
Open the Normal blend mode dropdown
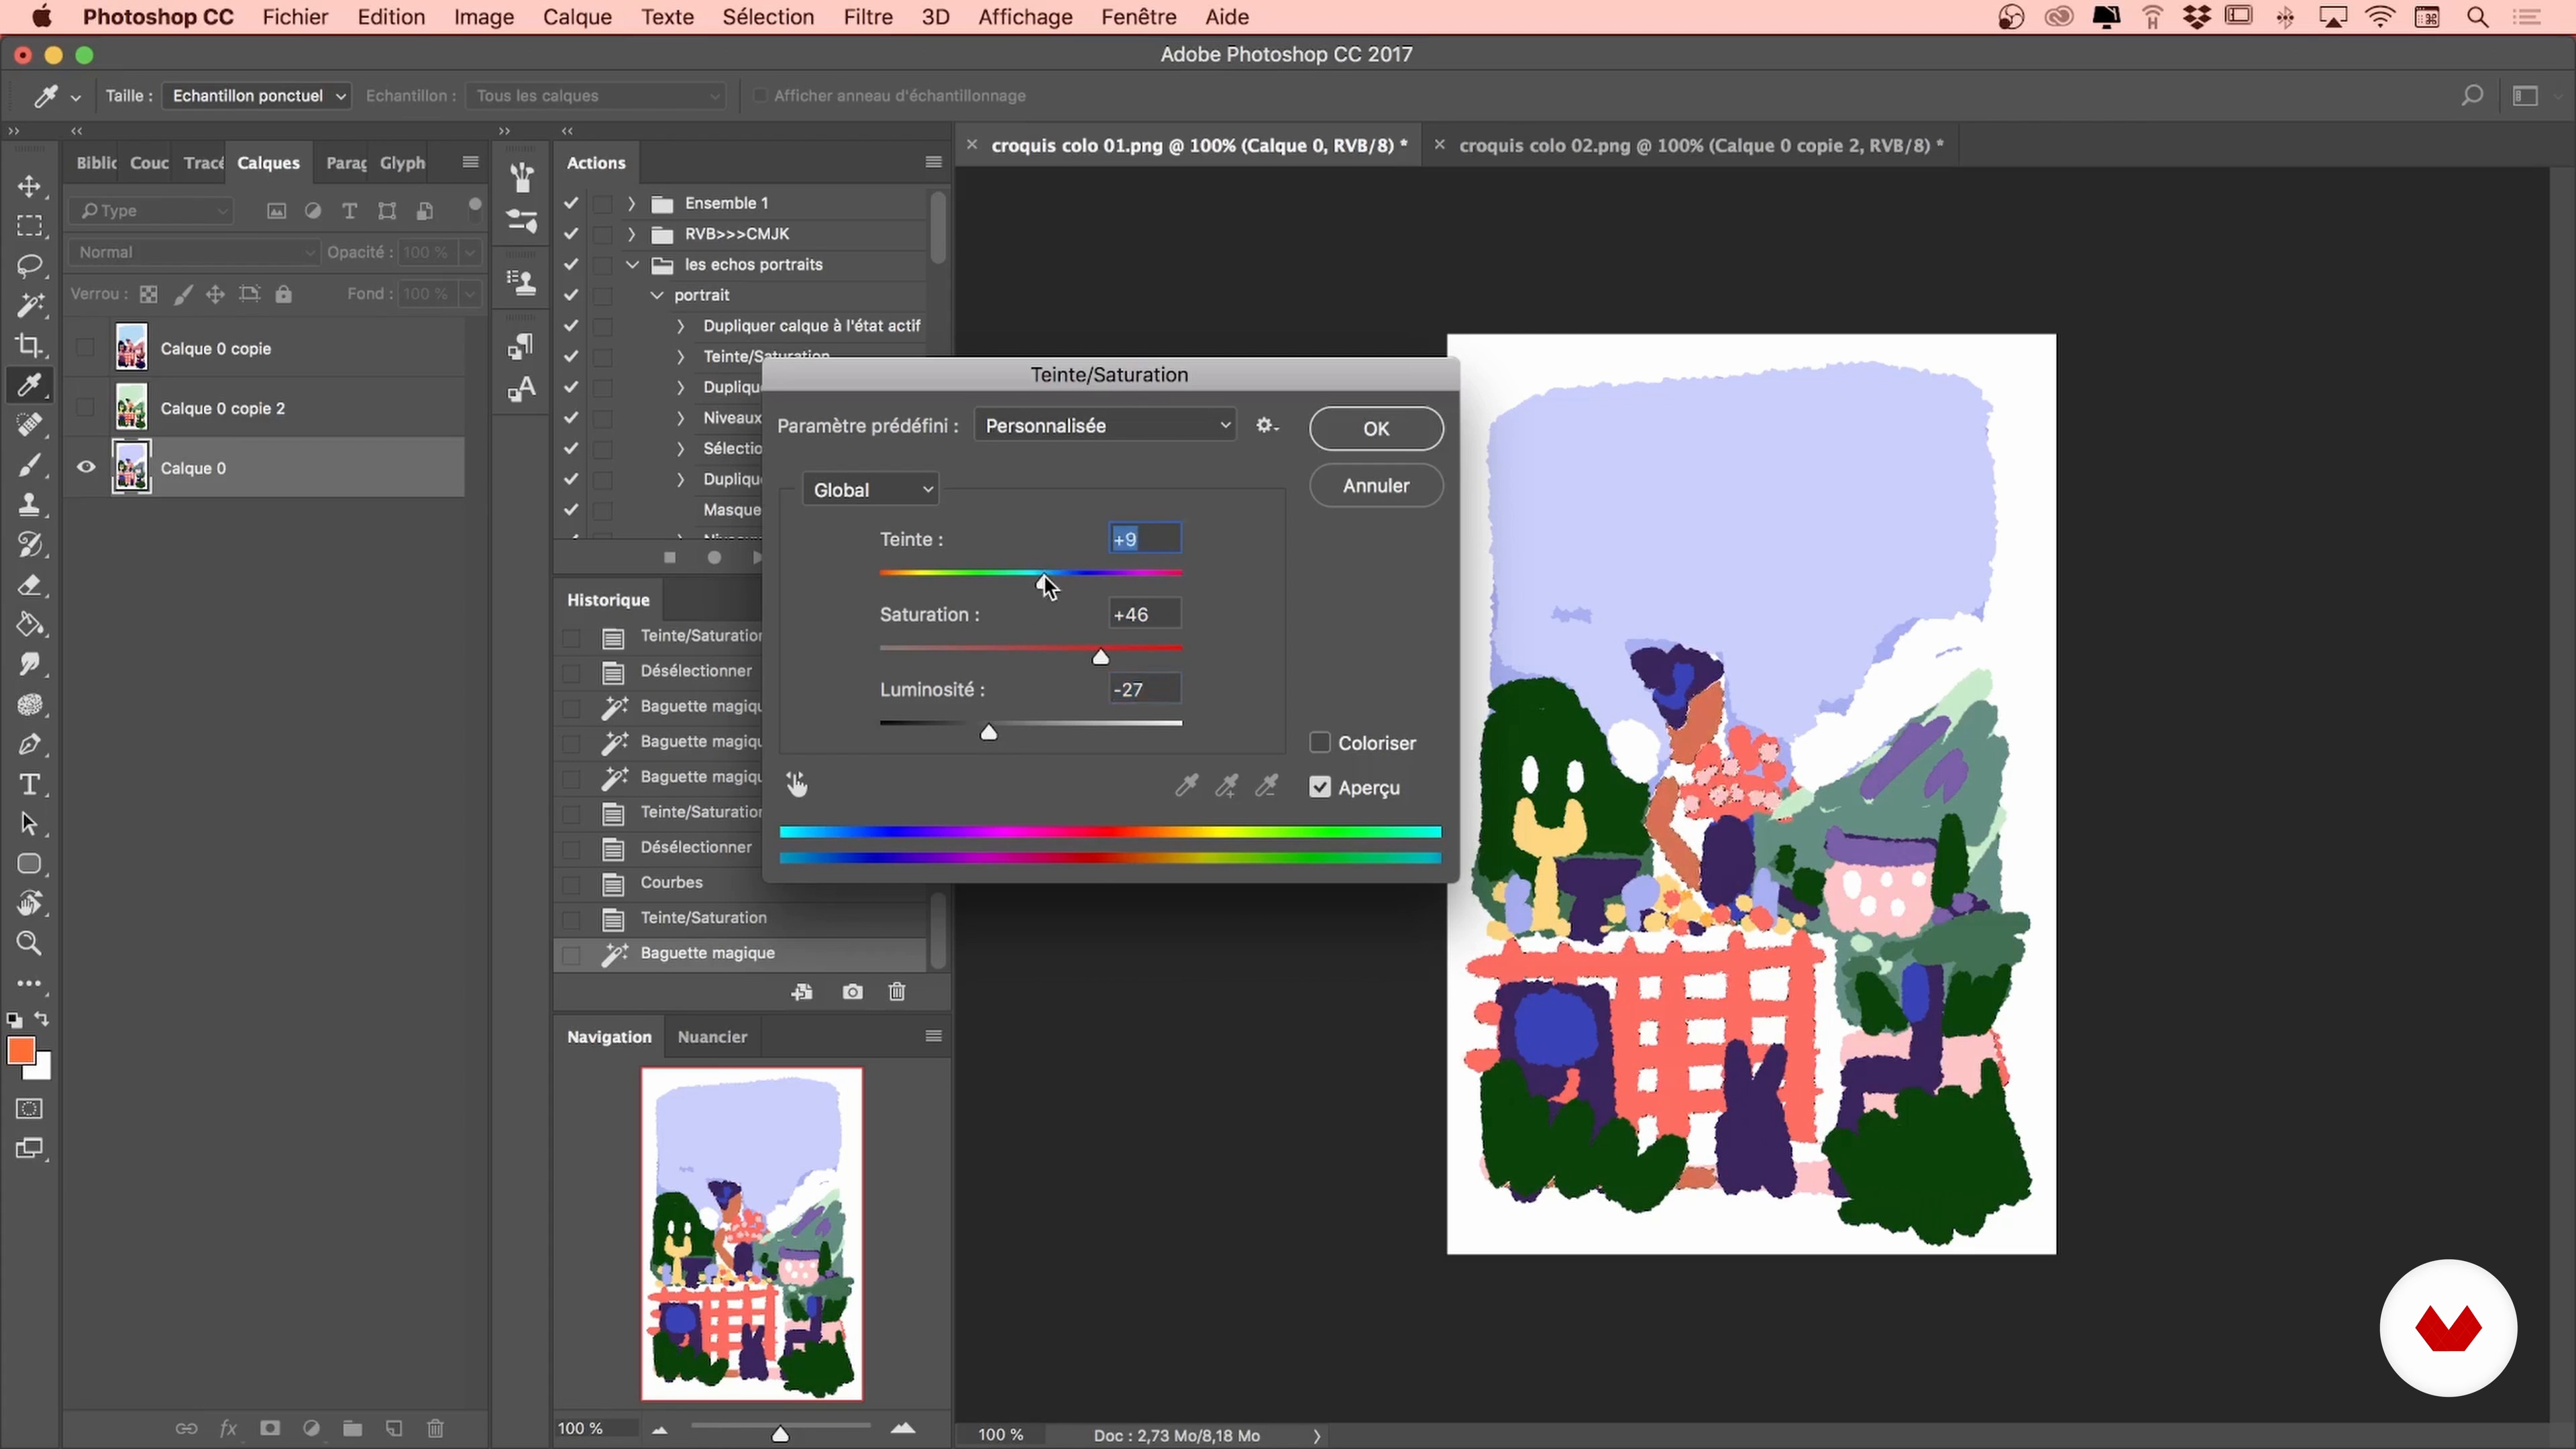click(x=194, y=252)
